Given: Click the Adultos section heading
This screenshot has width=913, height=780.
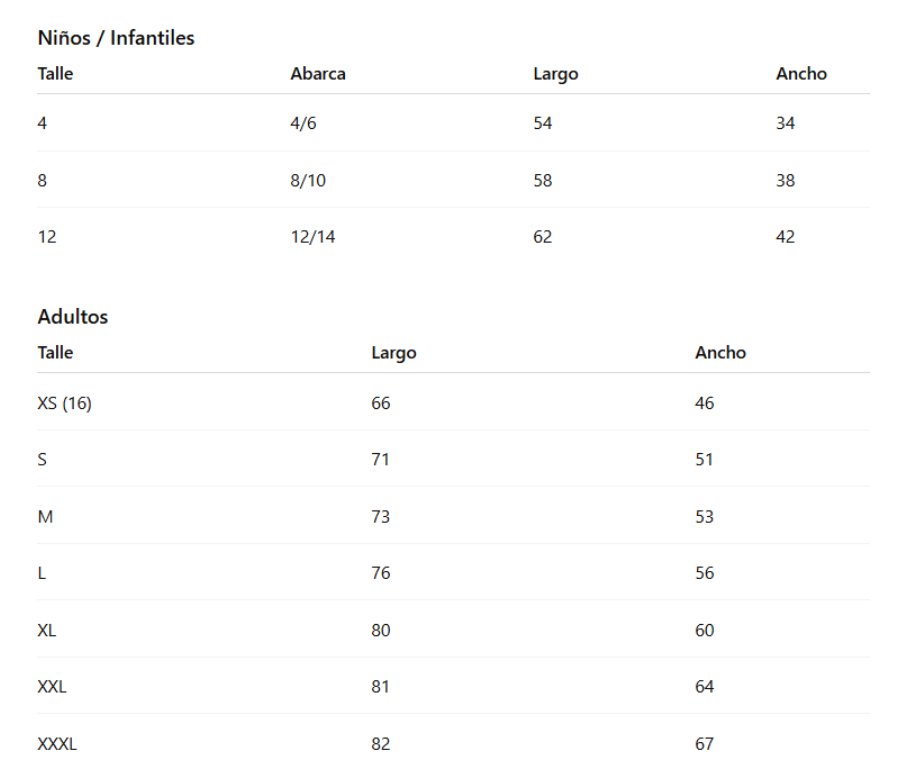Looking at the screenshot, I should pyautogui.click(x=73, y=317).
